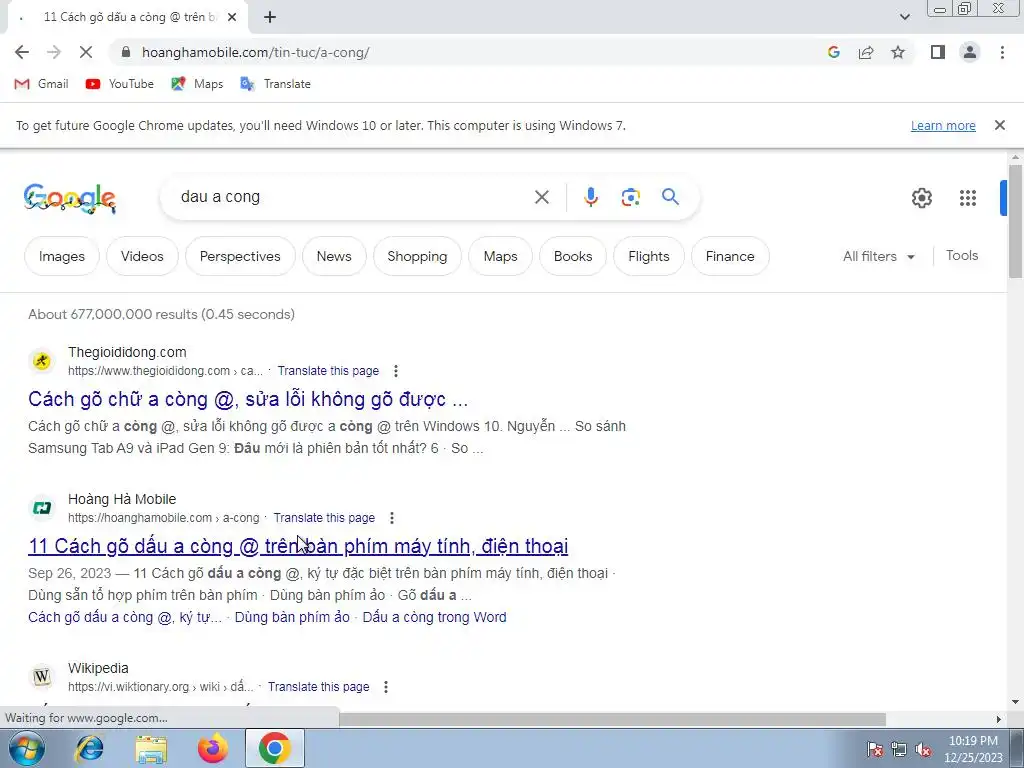
Task: Click the Hoàng Hà Mobile favicon
Action: 42,507
